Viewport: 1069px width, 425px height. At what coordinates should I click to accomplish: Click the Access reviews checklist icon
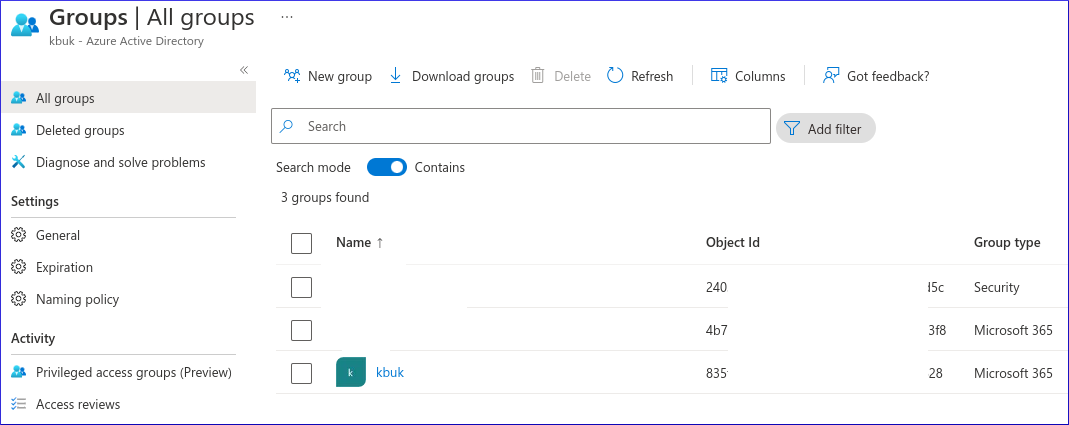click(18, 404)
